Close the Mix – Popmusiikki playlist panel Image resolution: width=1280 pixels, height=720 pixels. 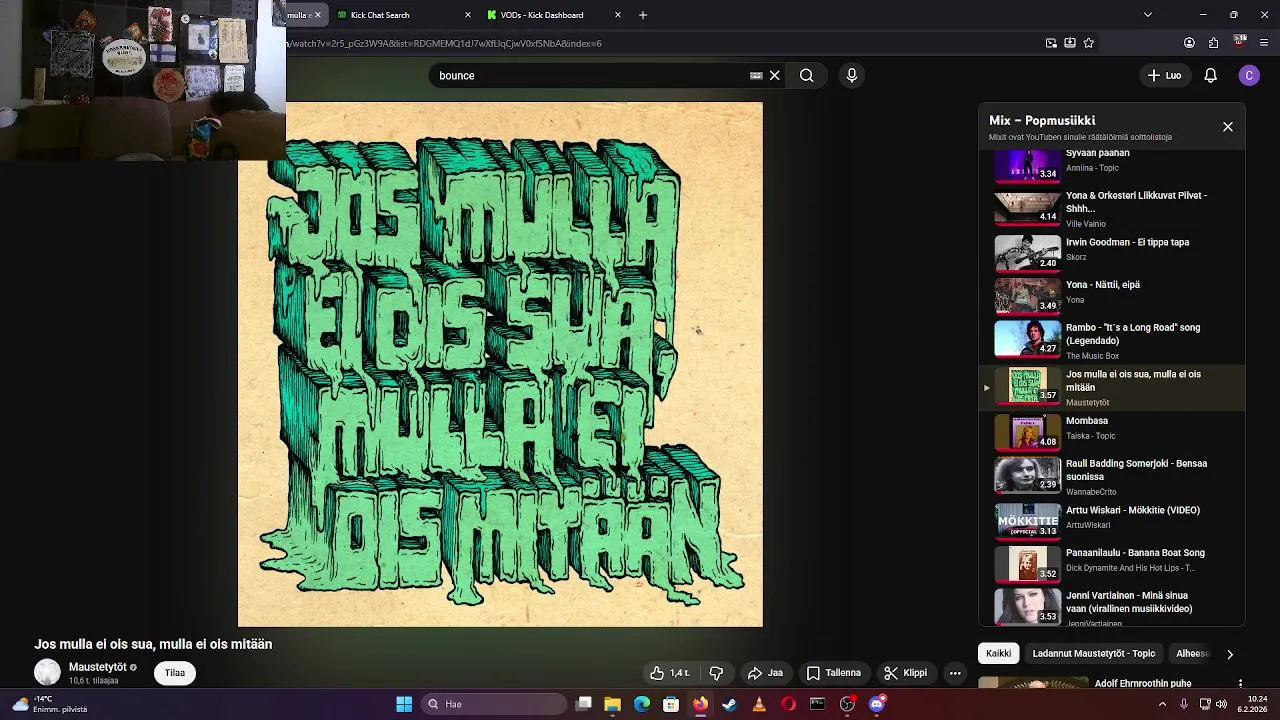1228,127
